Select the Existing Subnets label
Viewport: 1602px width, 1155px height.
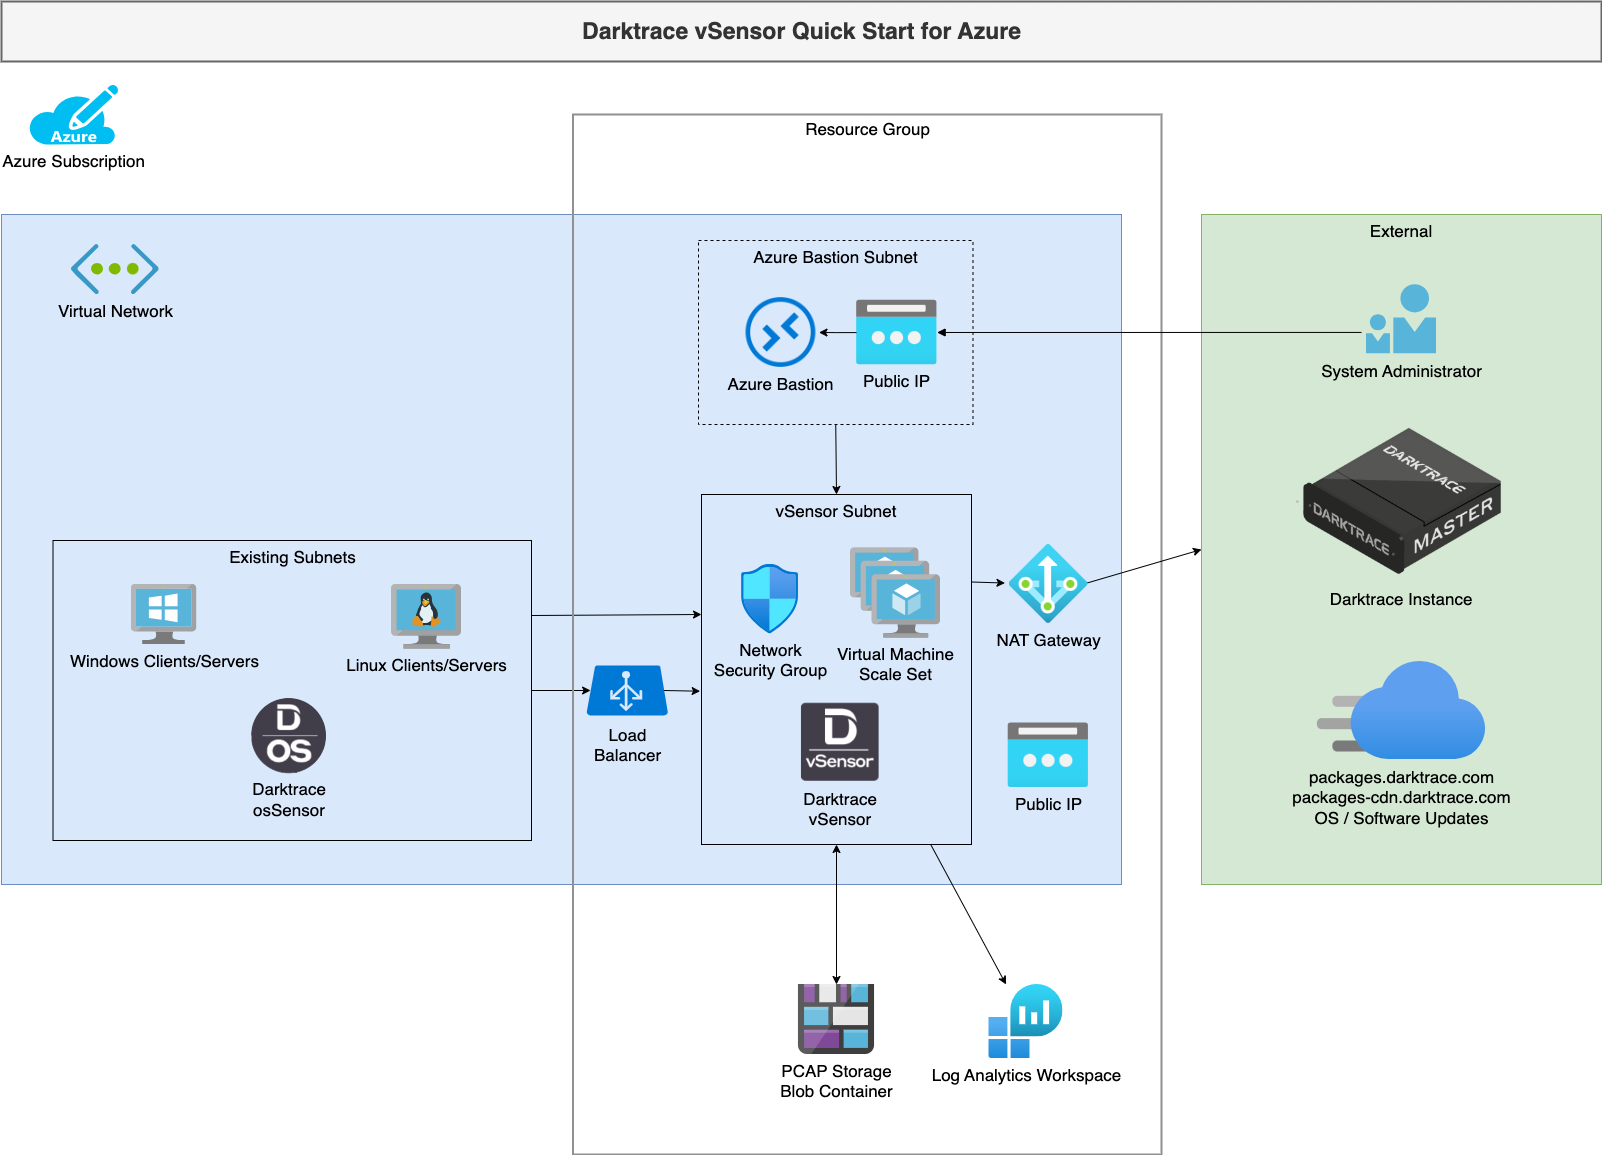(x=292, y=557)
